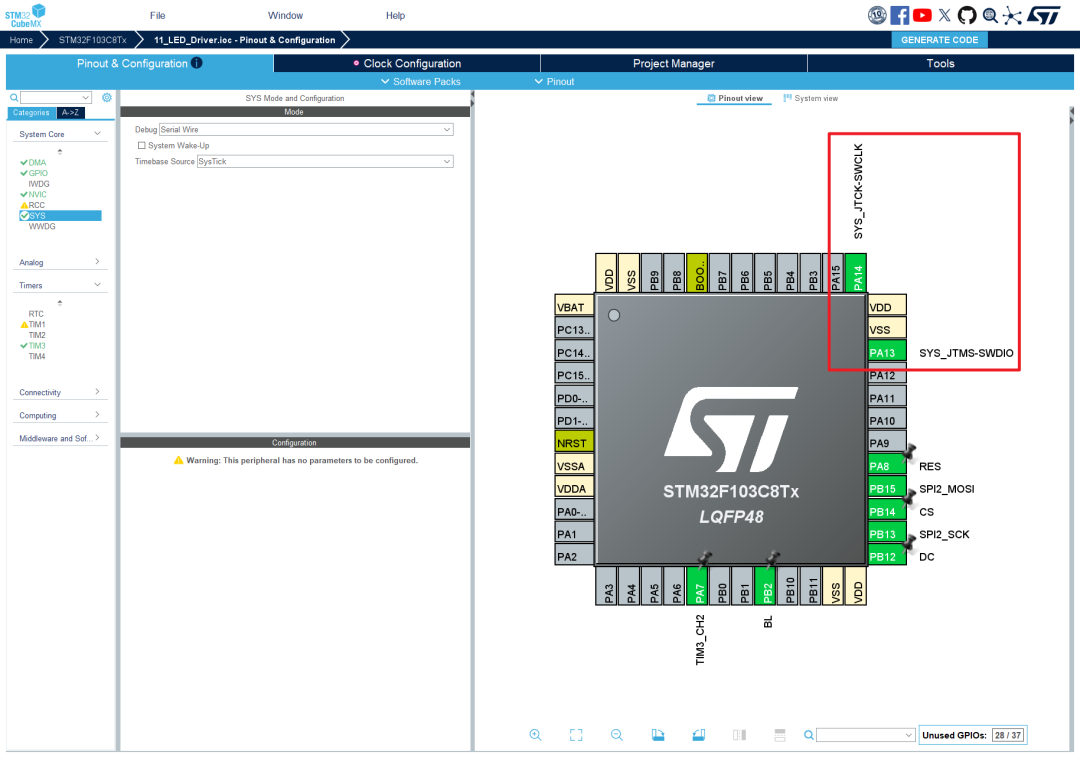Select the PA7 TIM3_CH2 pin

pos(697,585)
